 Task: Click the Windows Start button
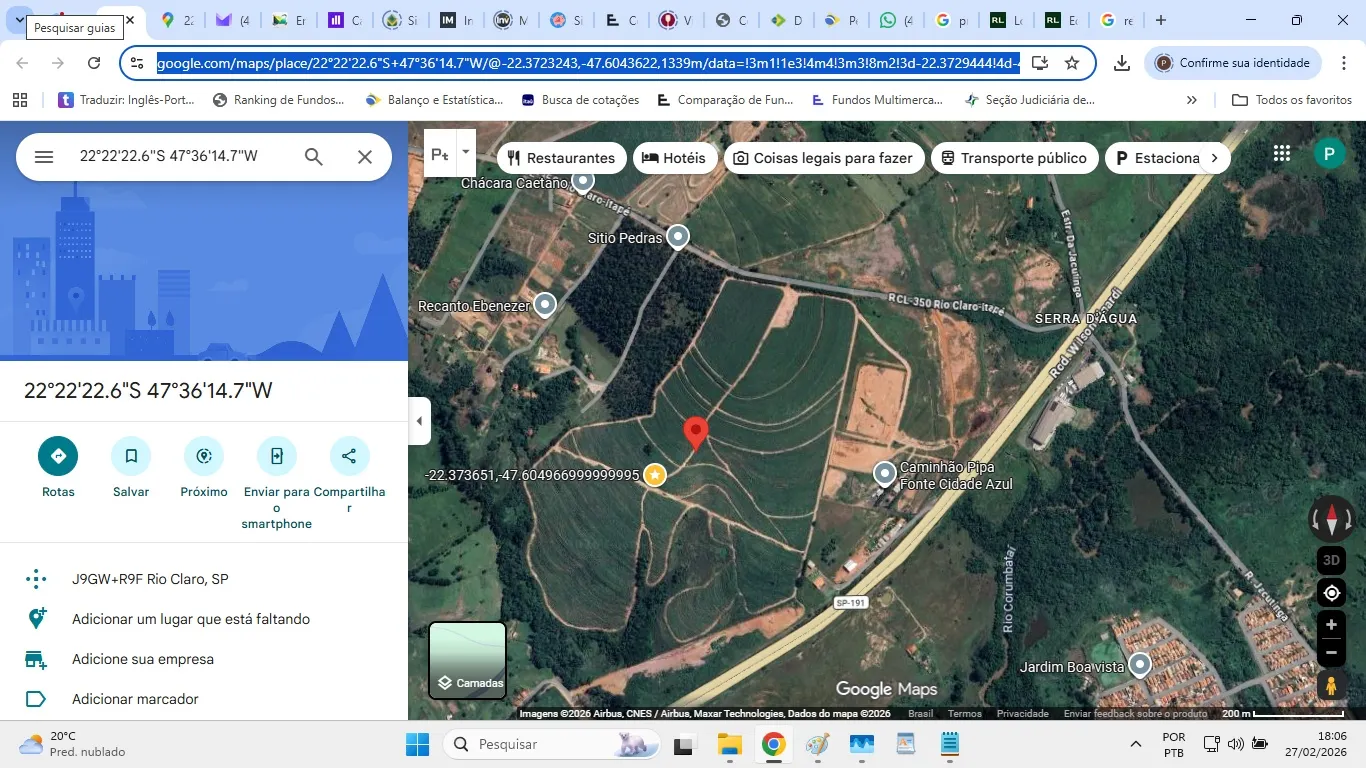click(x=417, y=744)
